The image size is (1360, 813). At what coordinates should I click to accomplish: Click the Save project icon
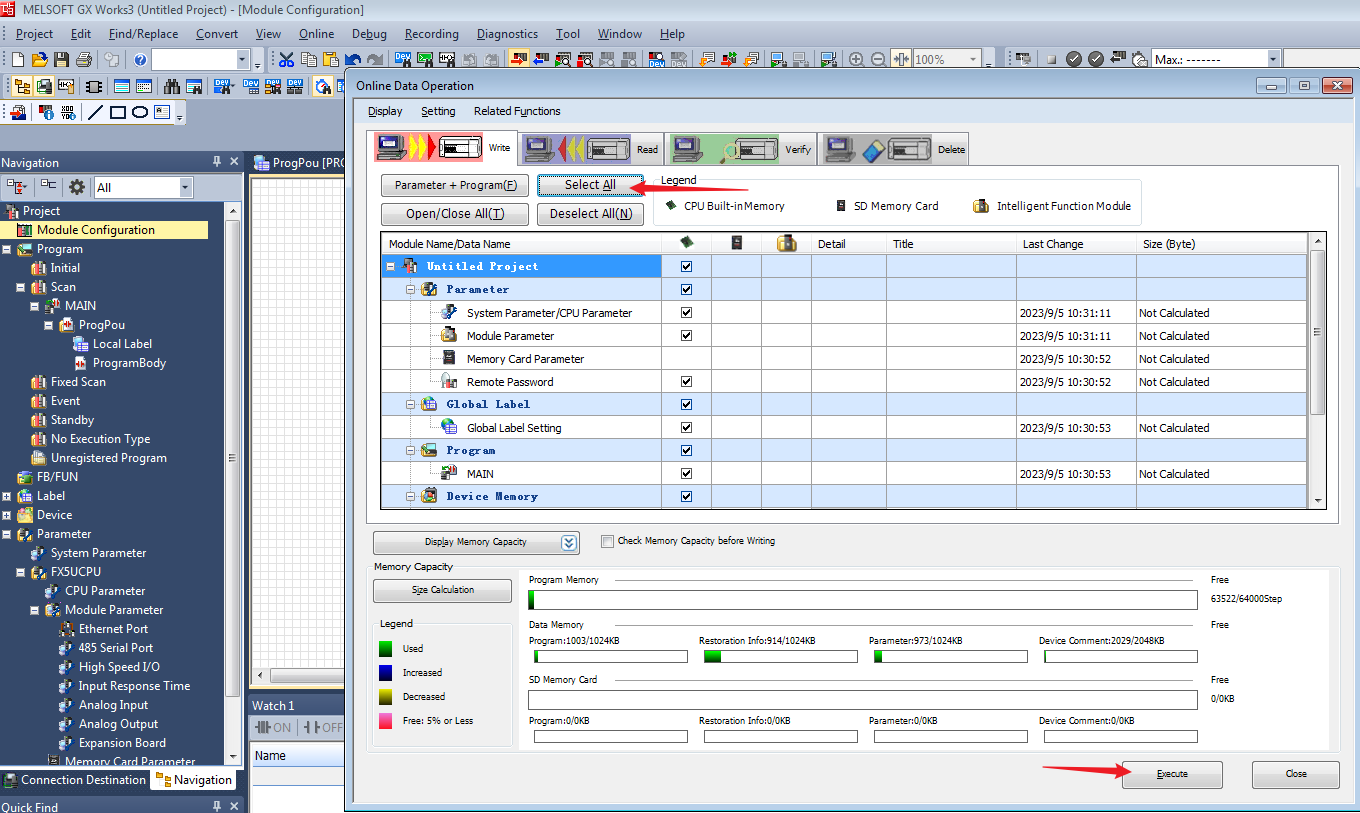pos(62,60)
